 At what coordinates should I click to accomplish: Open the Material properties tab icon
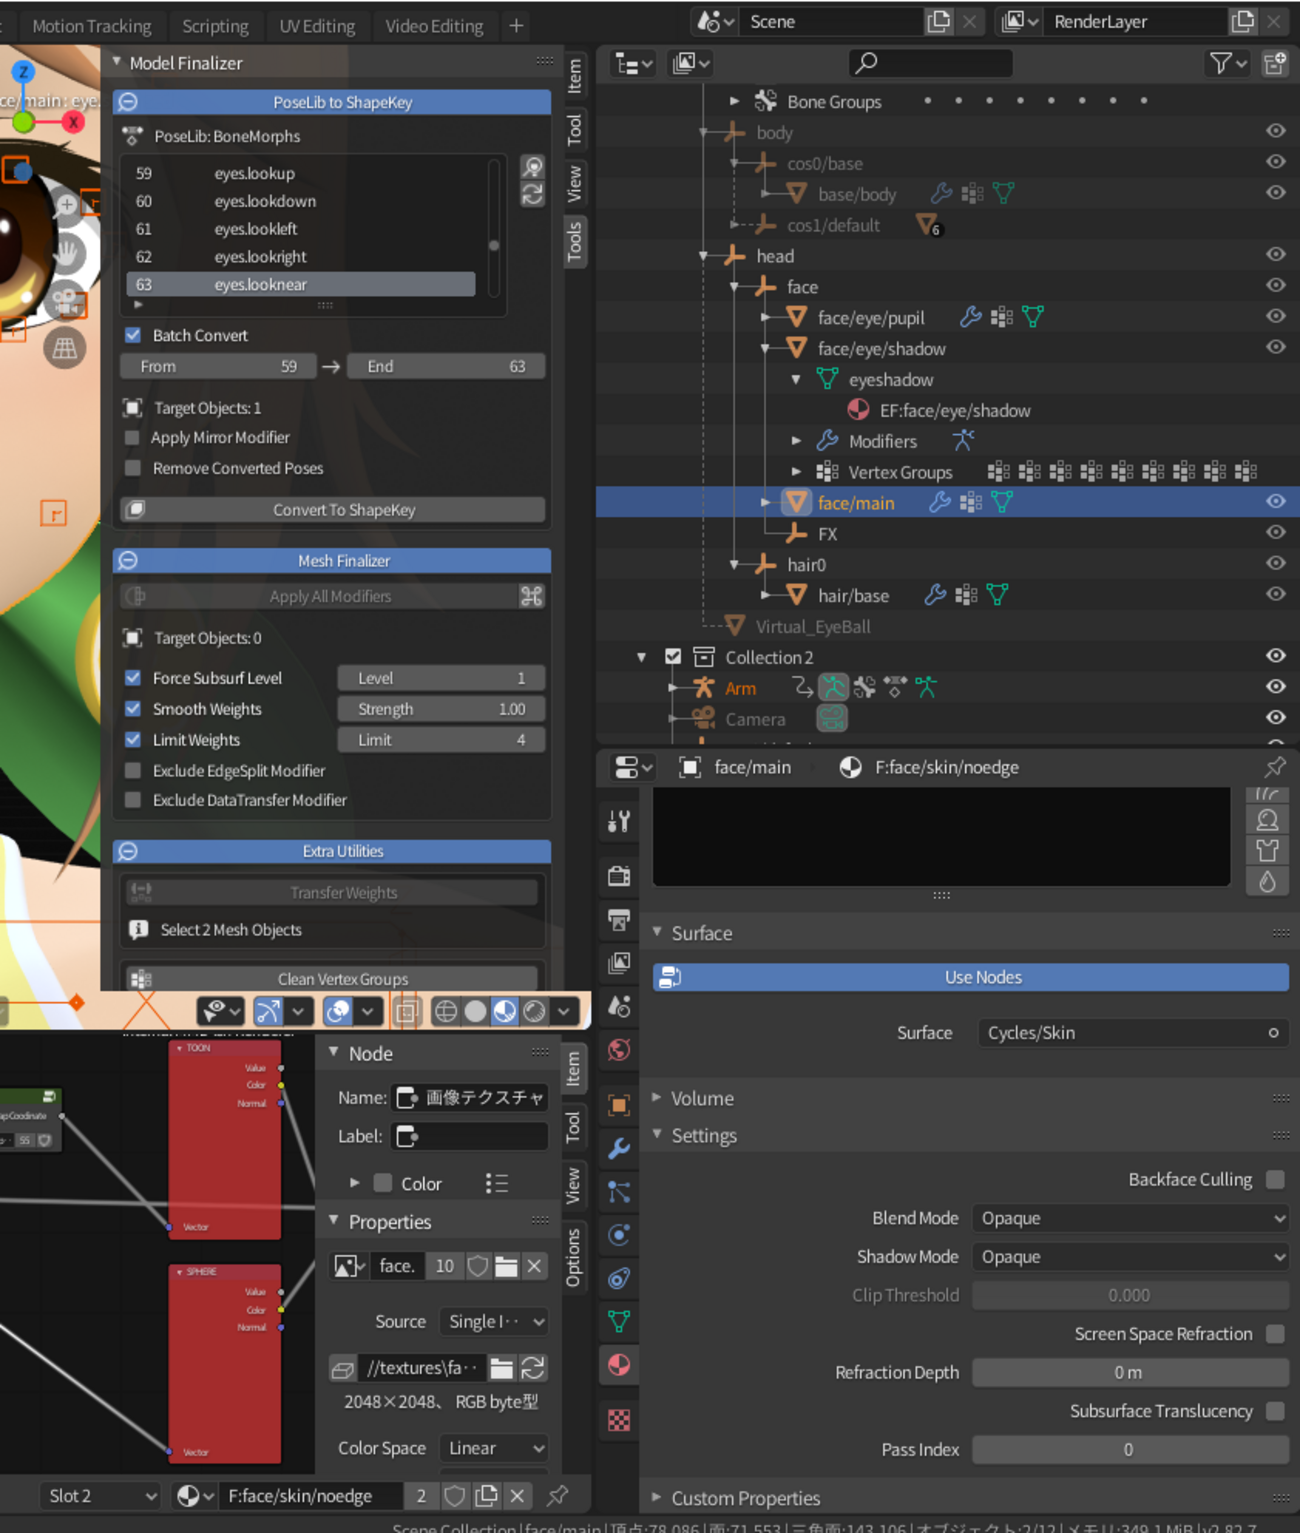(x=619, y=1365)
